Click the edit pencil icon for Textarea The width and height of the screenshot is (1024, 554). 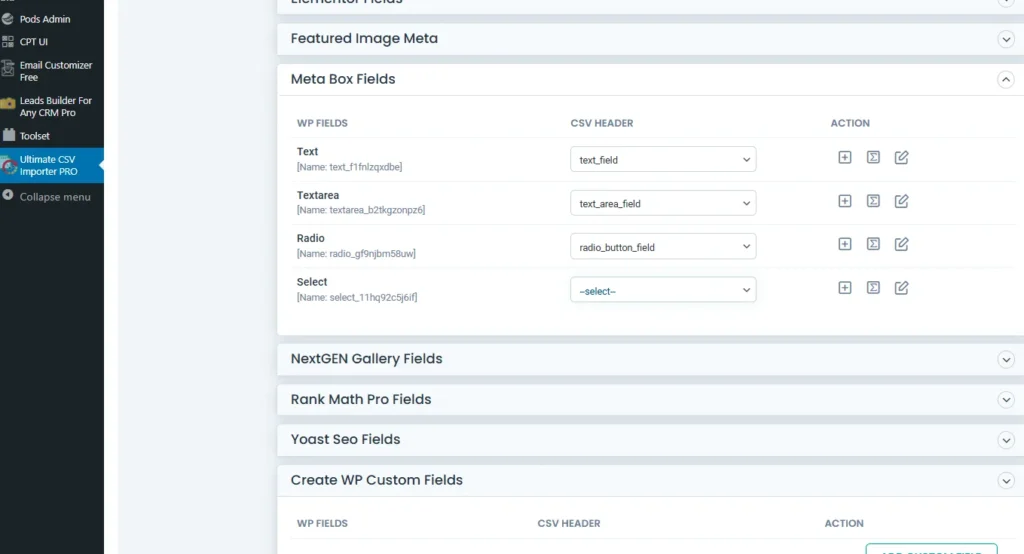[x=901, y=201]
